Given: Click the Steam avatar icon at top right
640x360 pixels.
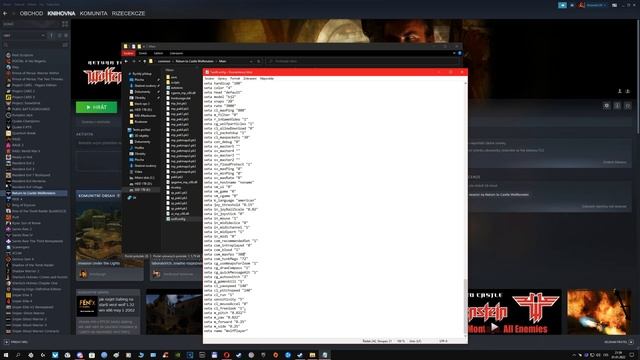Looking at the screenshot, I should [582, 5].
